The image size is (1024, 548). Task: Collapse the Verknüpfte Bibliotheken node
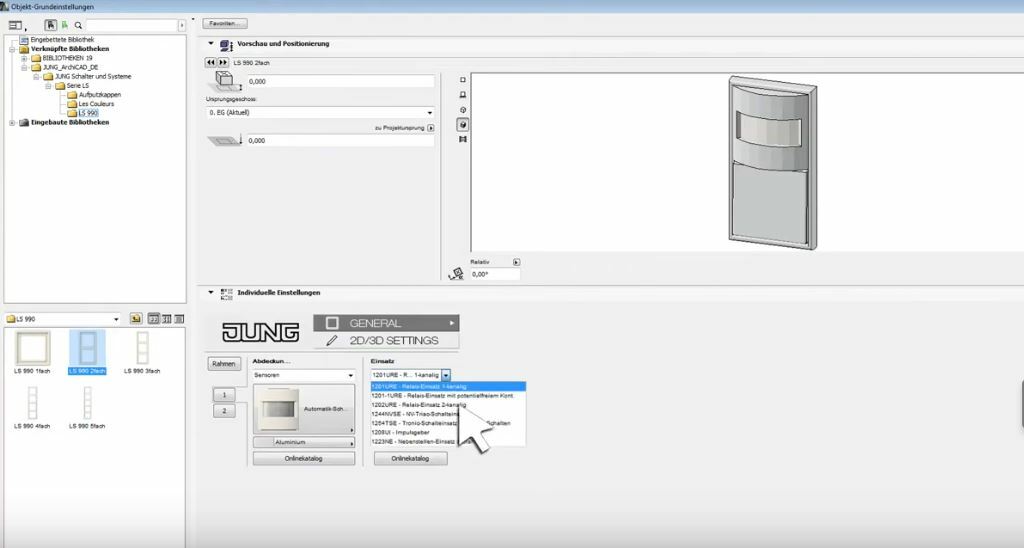coord(12,49)
